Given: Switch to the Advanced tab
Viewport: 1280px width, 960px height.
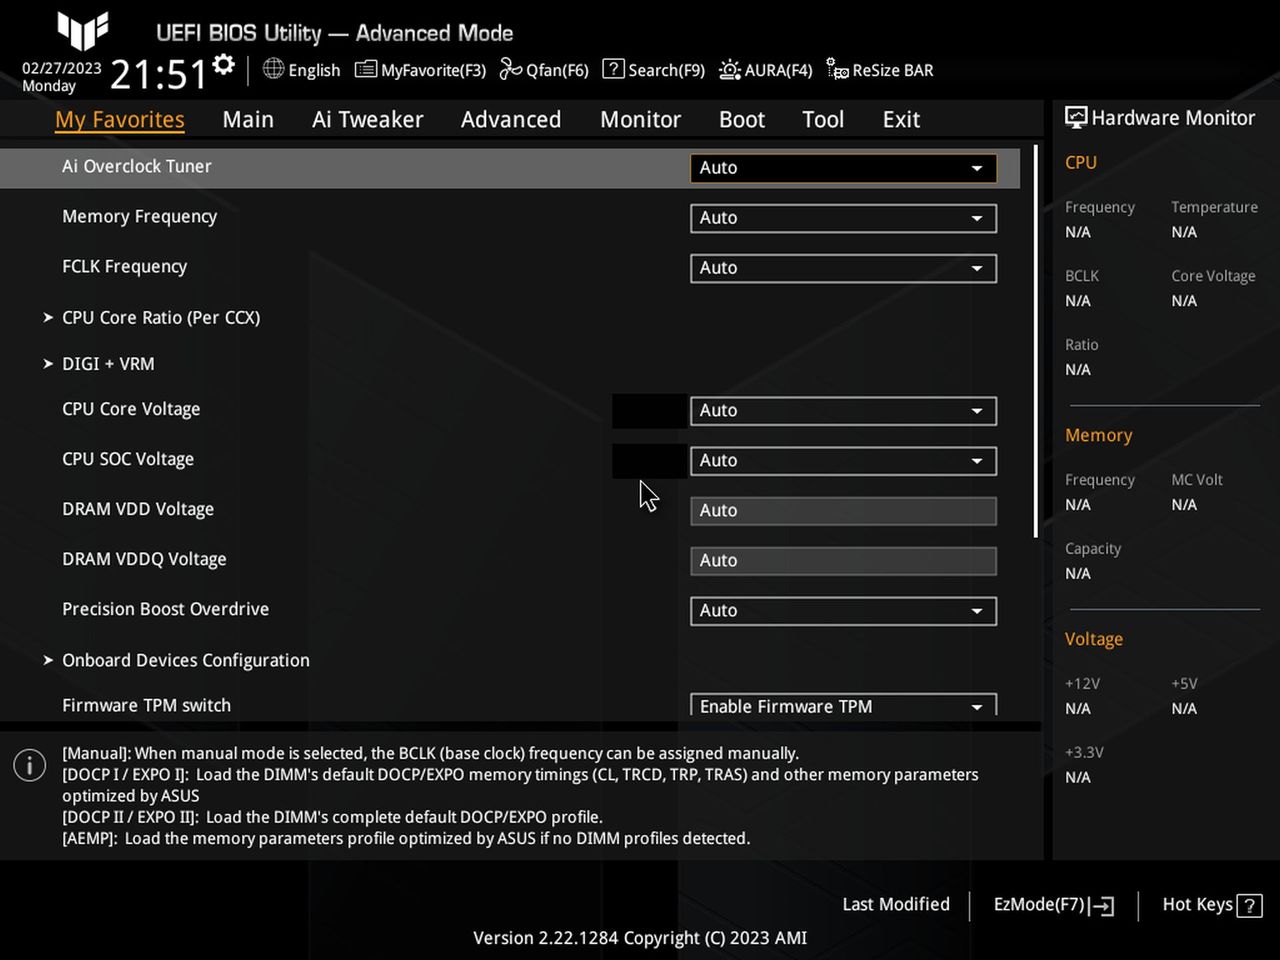Looking at the screenshot, I should [x=511, y=120].
